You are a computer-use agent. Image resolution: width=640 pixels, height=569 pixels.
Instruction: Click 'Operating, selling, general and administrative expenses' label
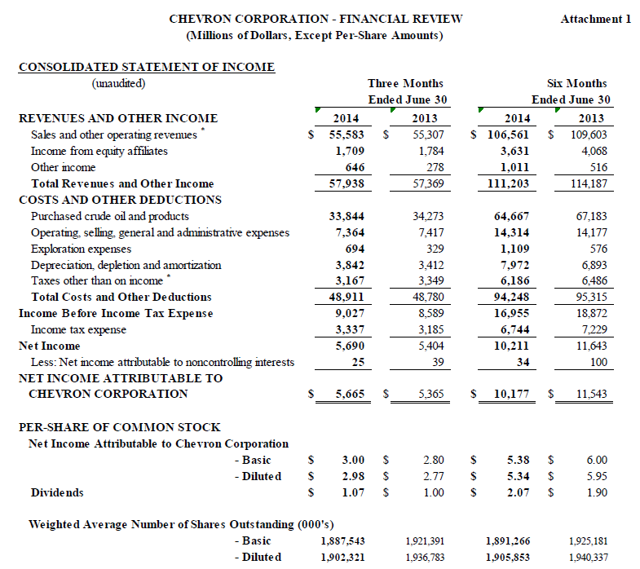click(160, 233)
